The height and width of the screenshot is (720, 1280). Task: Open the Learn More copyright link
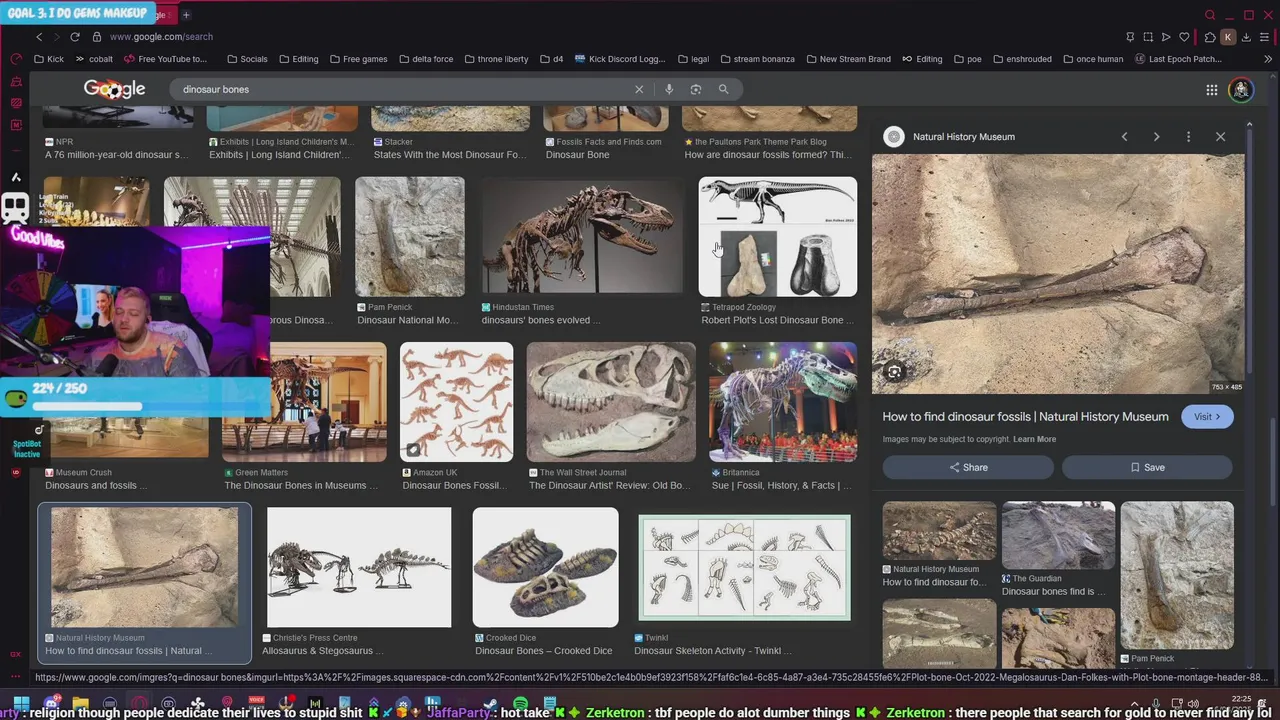pyautogui.click(x=1034, y=439)
